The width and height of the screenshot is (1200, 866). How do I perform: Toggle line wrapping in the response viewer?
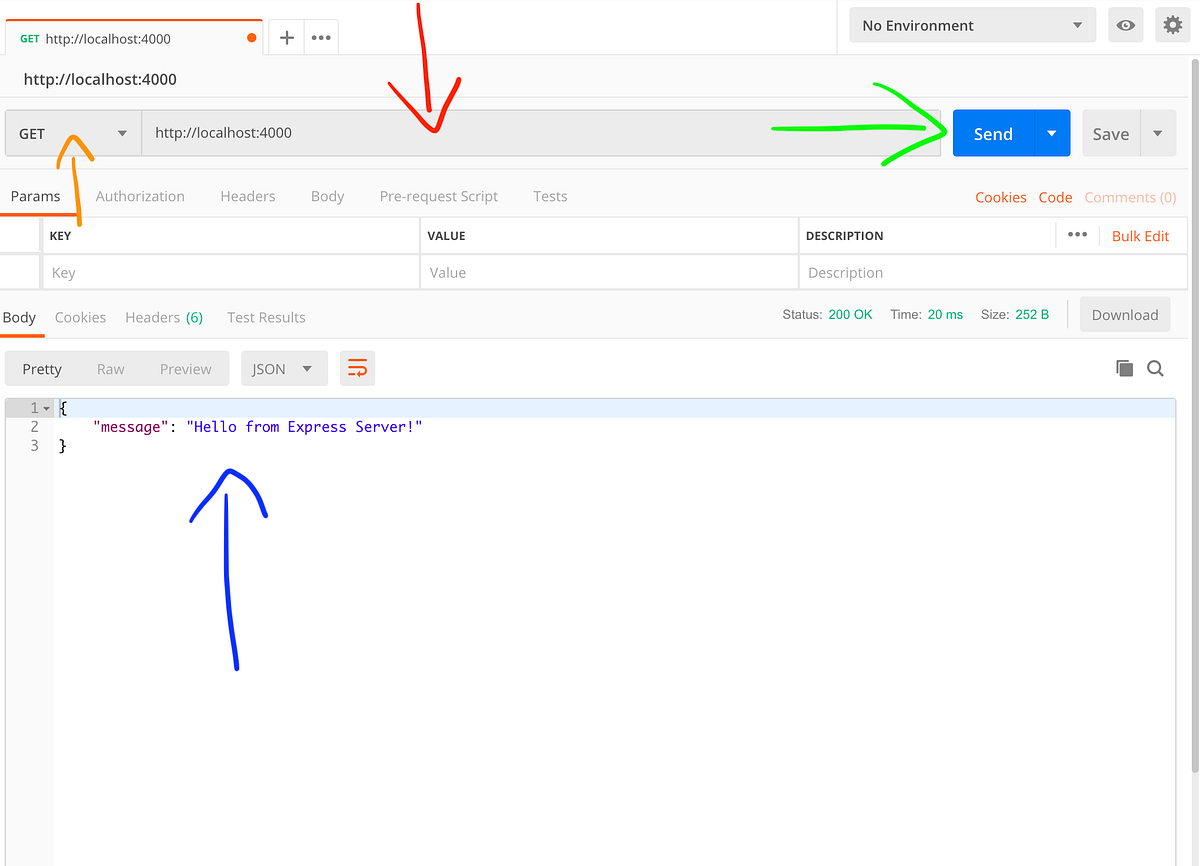click(357, 368)
